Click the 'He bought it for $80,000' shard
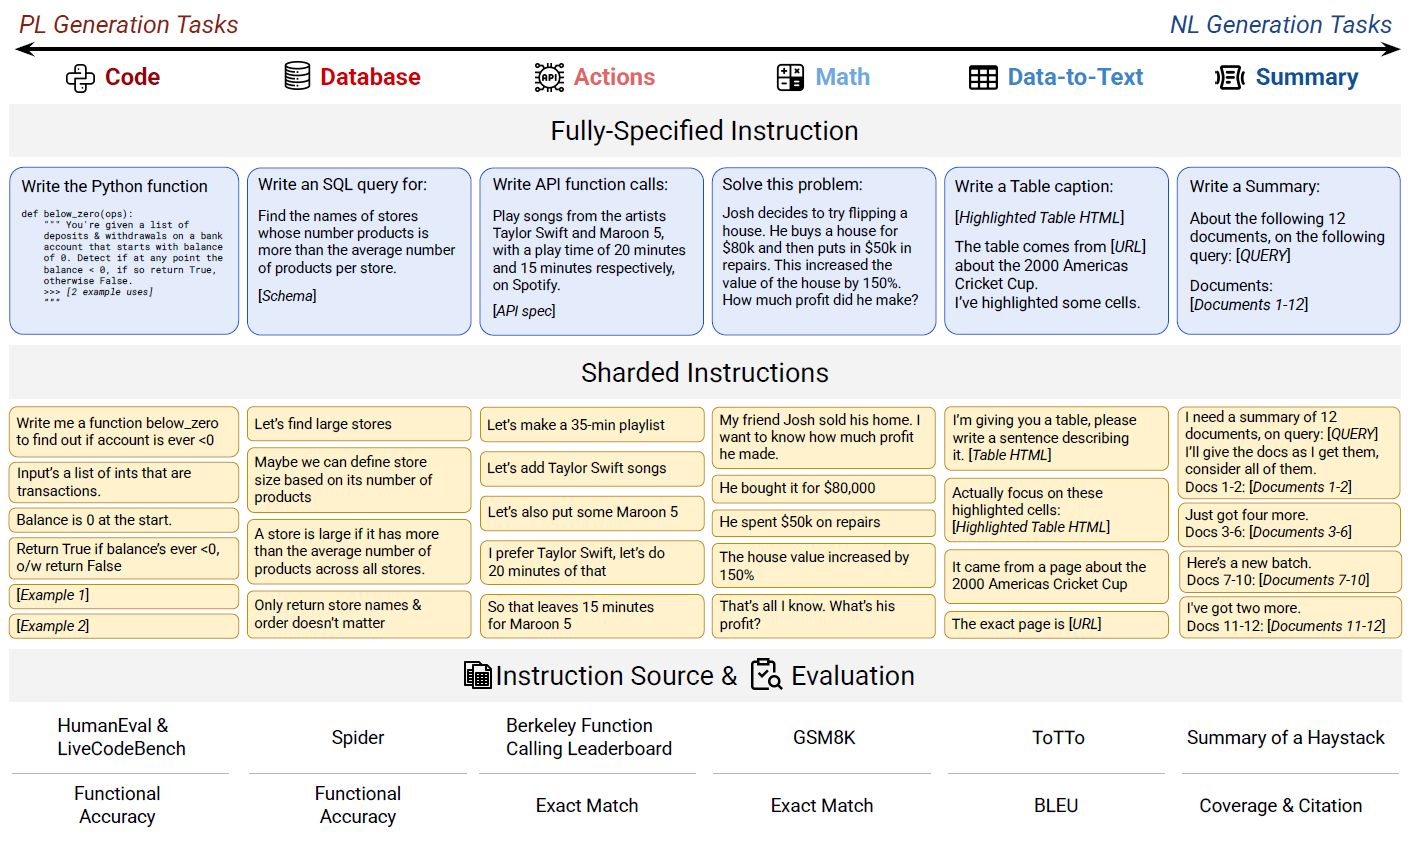 point(823,488)
